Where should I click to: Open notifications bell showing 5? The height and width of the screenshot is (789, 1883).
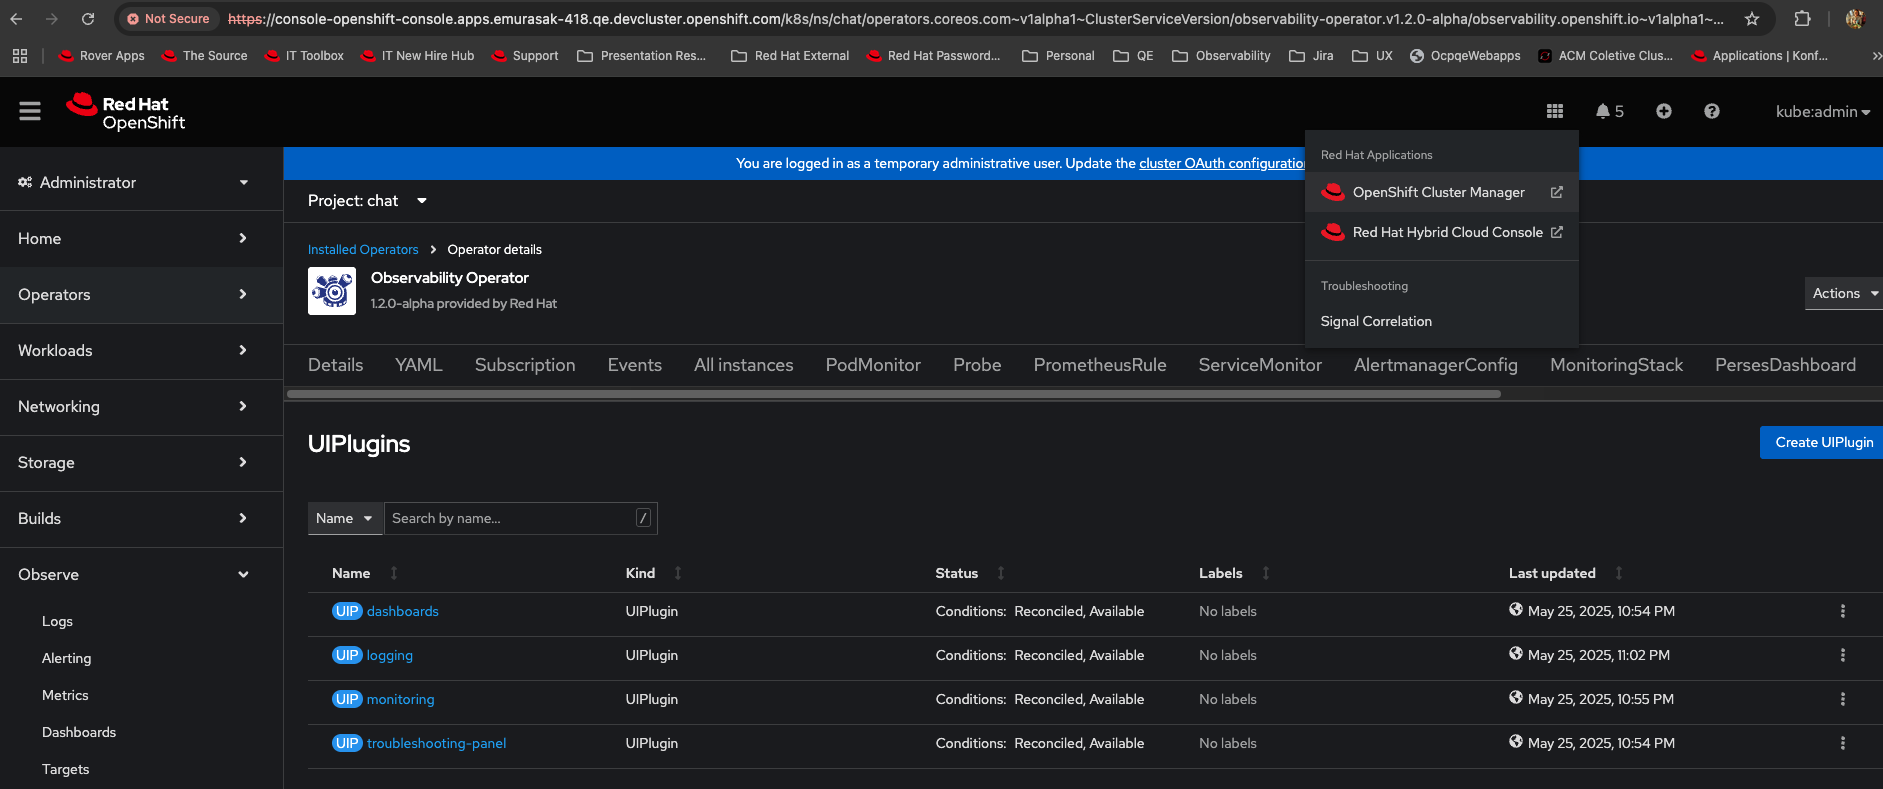[x=1609, y=111]
